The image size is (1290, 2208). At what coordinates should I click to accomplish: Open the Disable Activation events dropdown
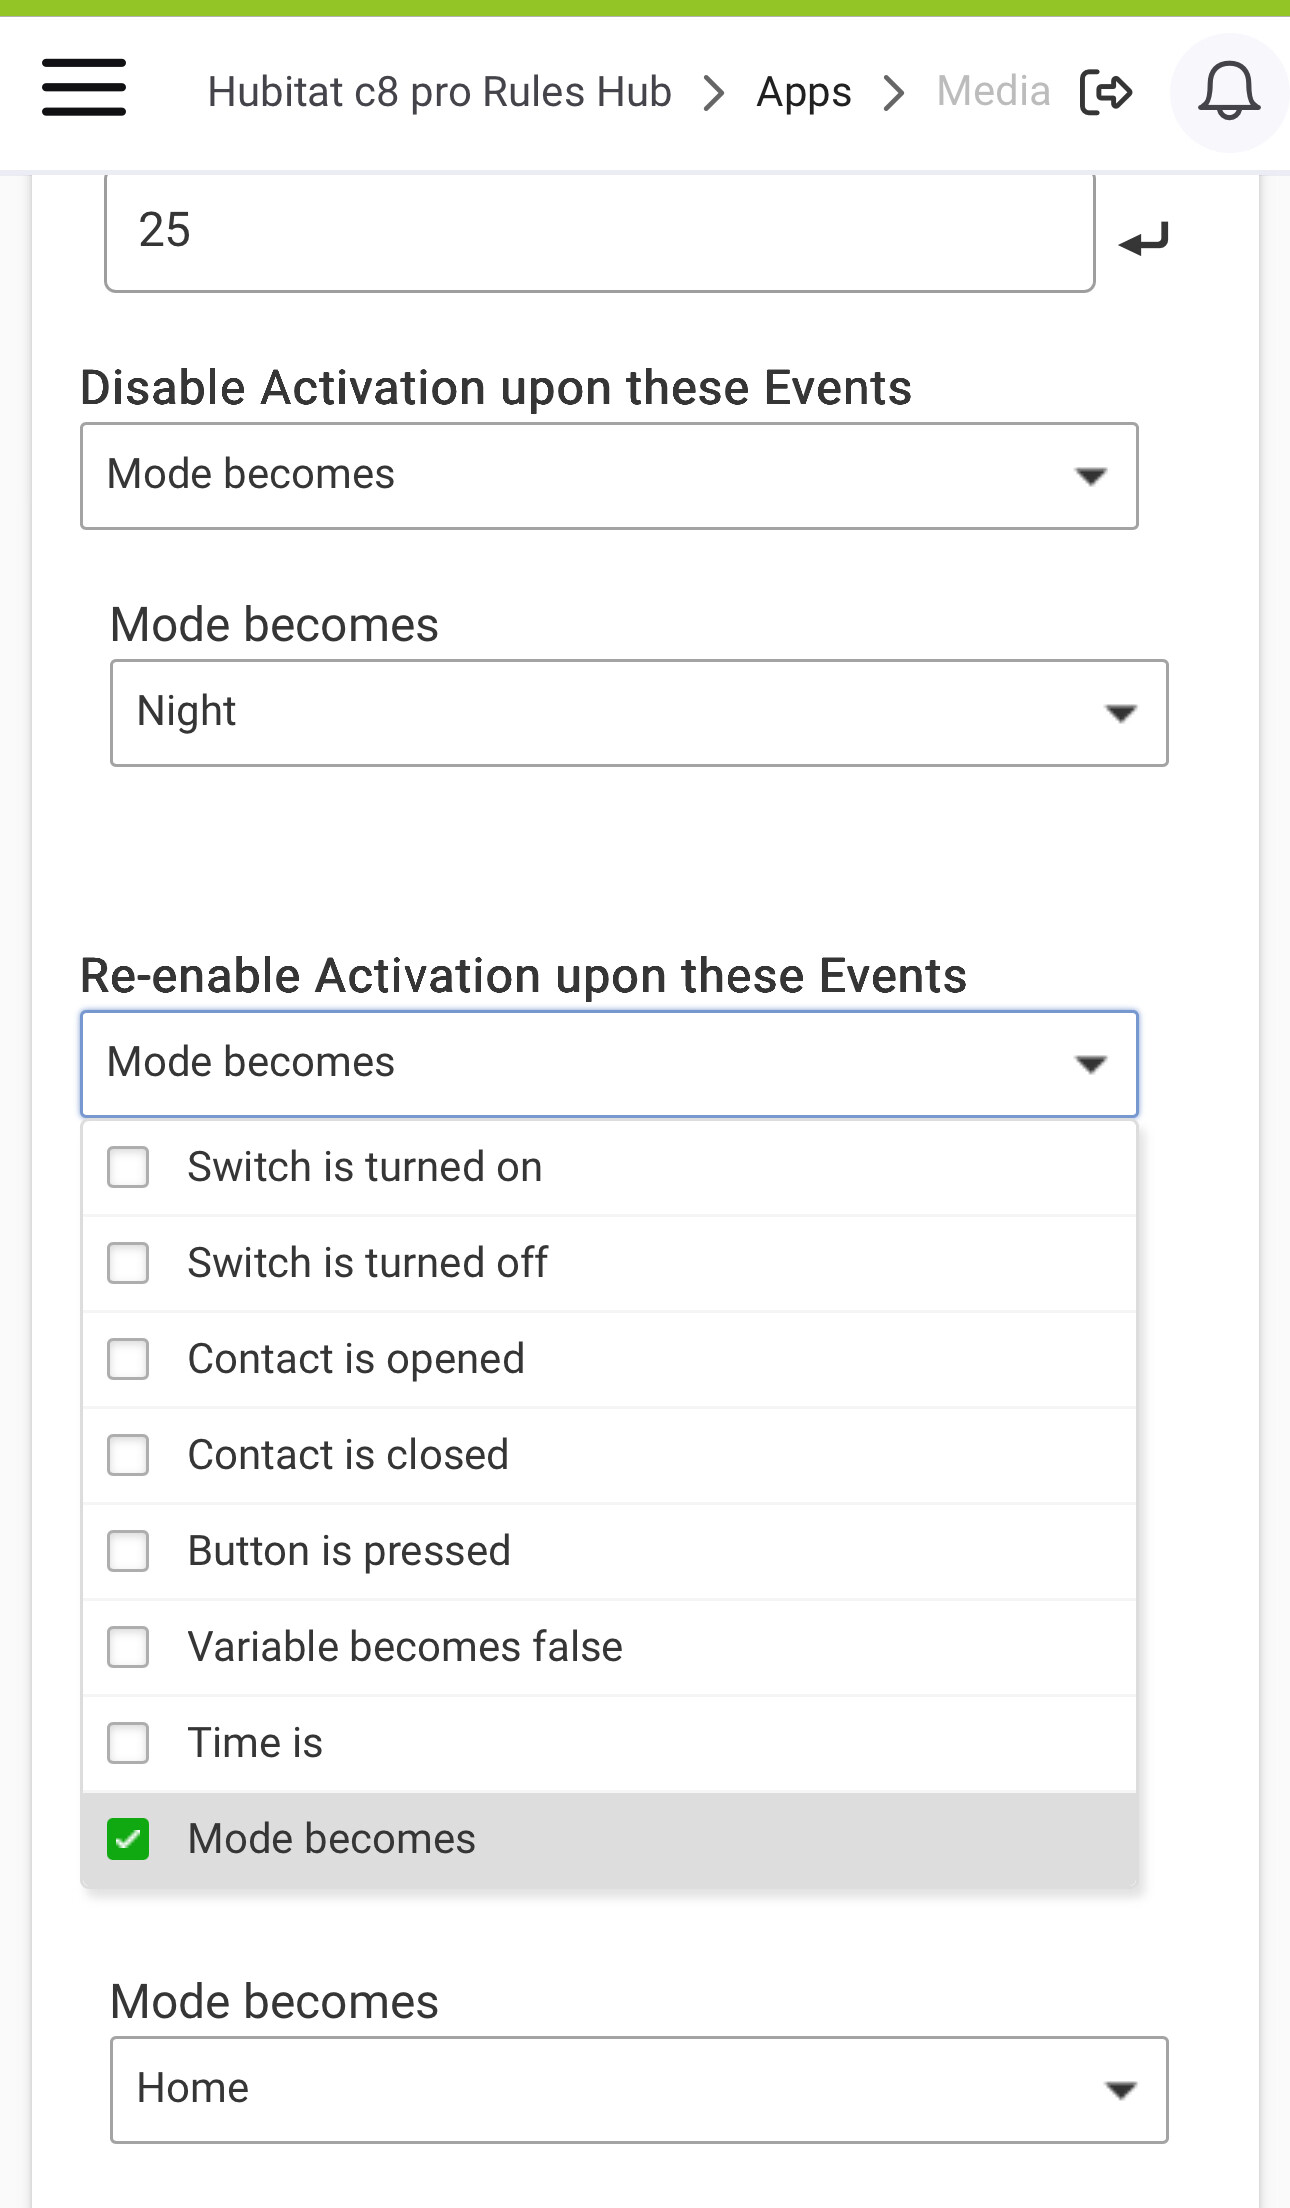pos(608,476)
